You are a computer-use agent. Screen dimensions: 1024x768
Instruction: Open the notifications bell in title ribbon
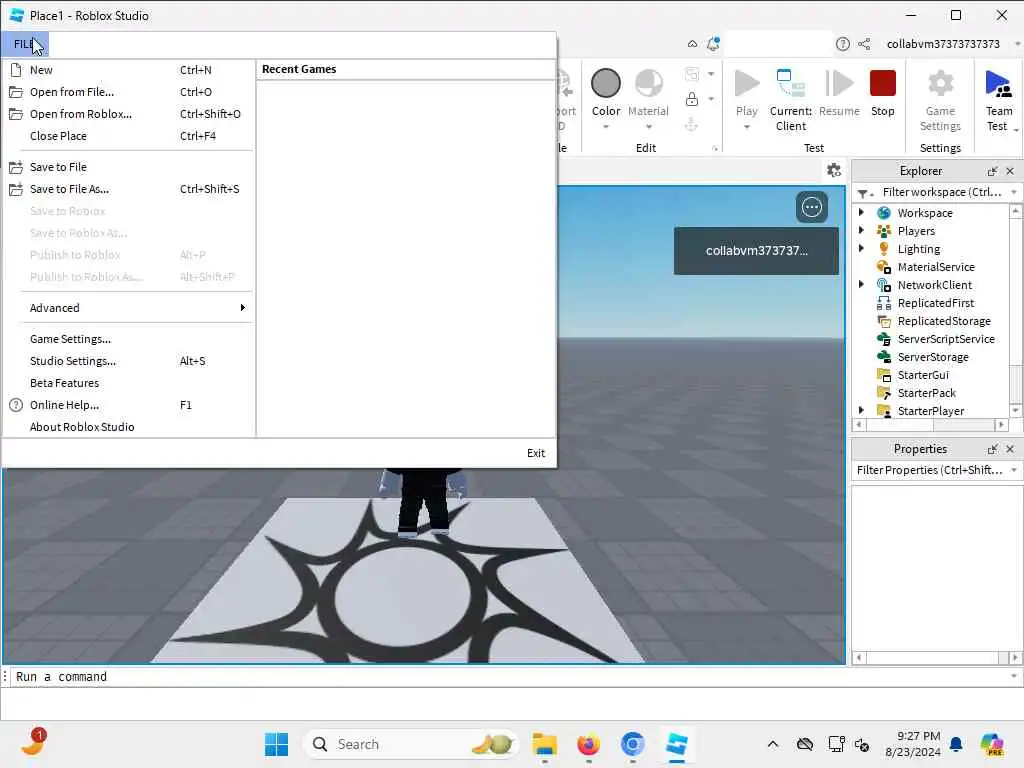pyautogui.click(x=713, y=44)
